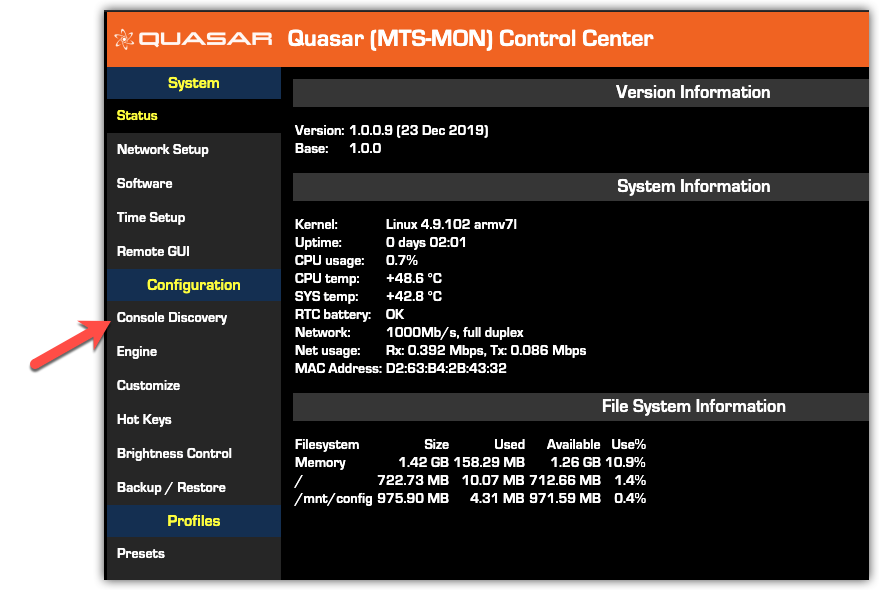Screen dimensions: 879x590
Task: Click the version value 1.0.0.9 (23 Dec 2019)
Action: click(419, 131)
